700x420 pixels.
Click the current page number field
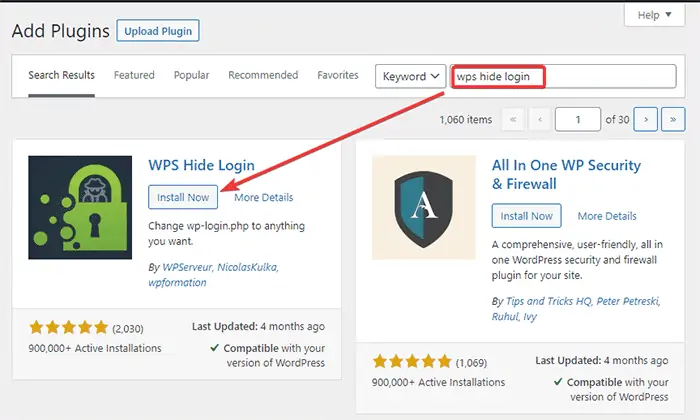tap(578, 119)
